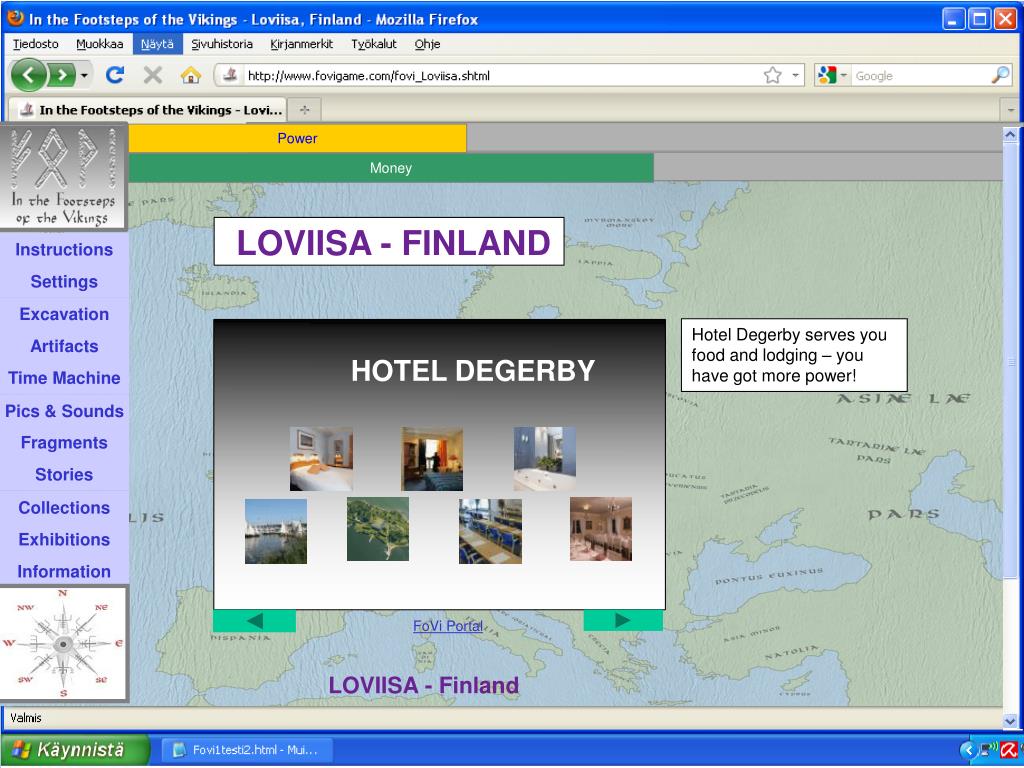The width and height of the screenshot is (1024, 768).
Task: Click the green previous slide arrow button
Action: 255,621
